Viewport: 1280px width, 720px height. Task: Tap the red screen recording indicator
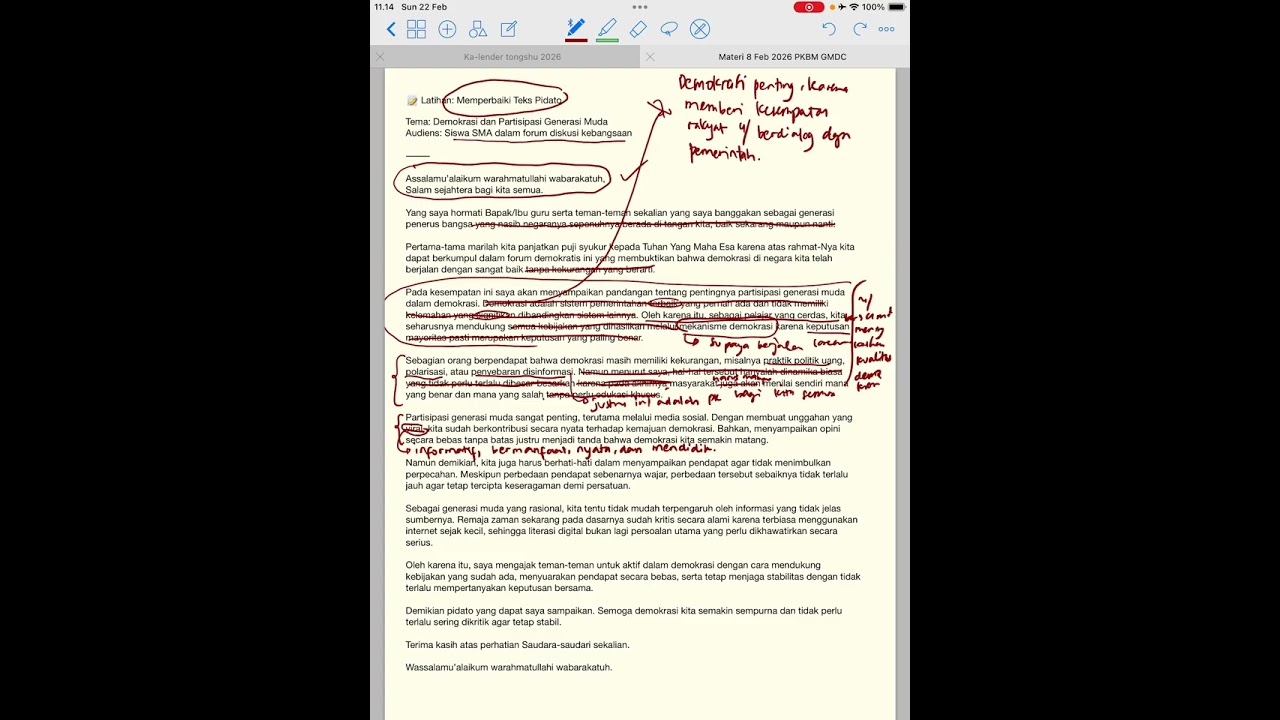tap(809, 7)
